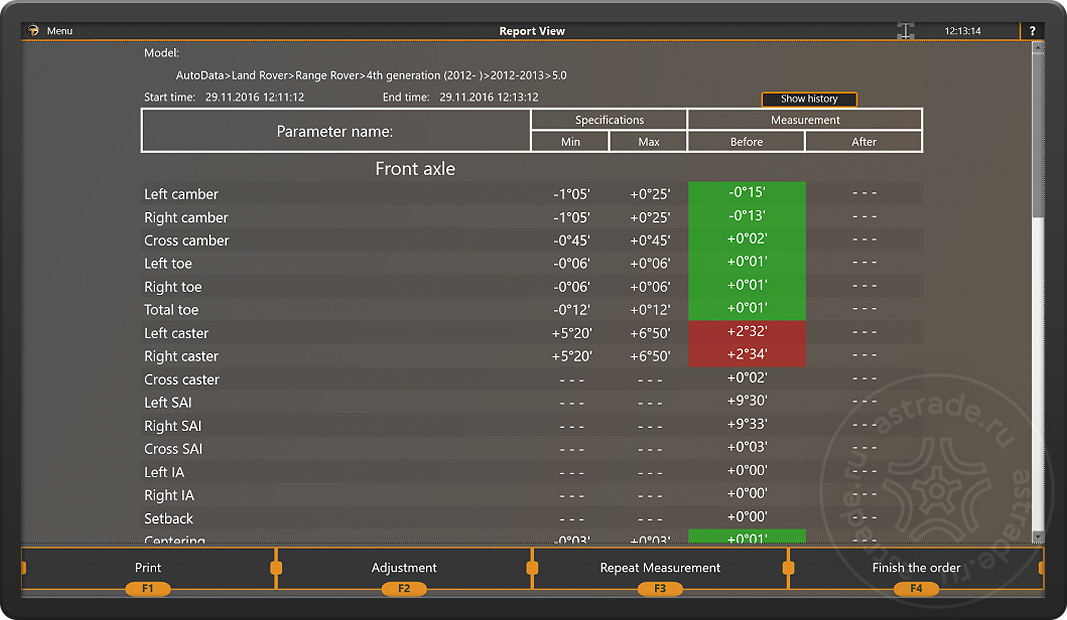The width and height of the screenshot is (1067, 620).
Task: Click the scrollbar down arrow
Action: (1038, 537)
